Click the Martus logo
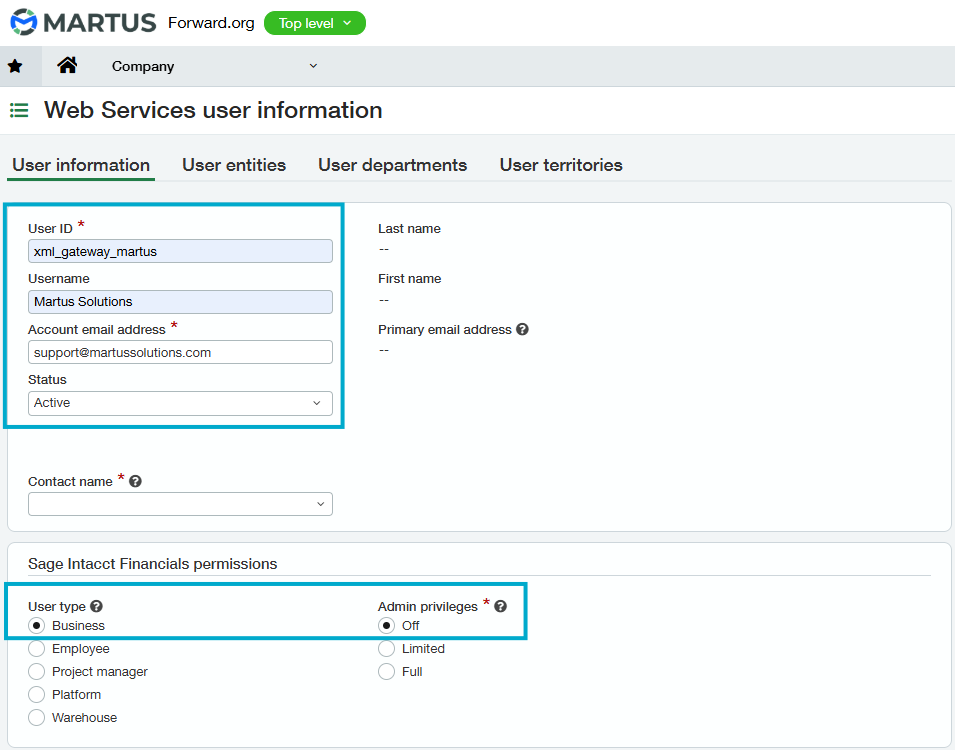The image size is (955, 750). click(x=83, y=23)
